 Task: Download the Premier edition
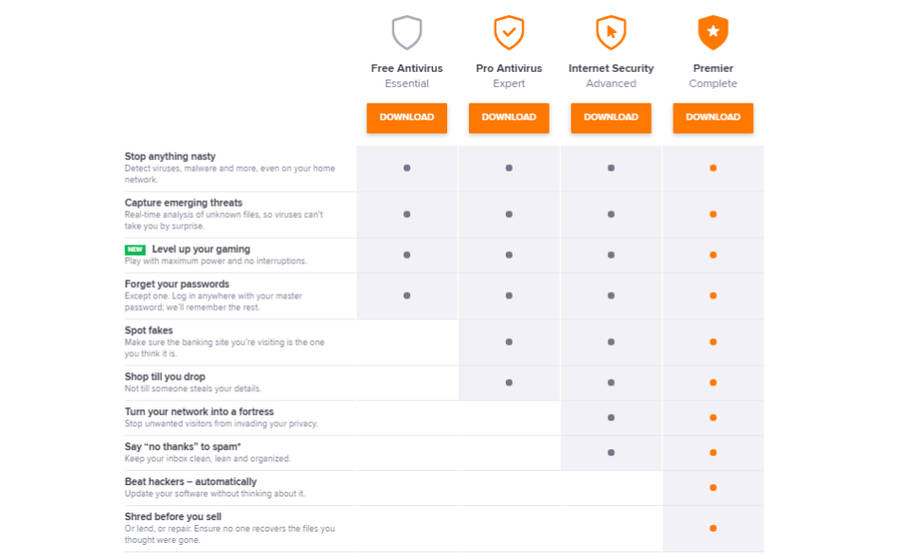(x=713, y=118)
